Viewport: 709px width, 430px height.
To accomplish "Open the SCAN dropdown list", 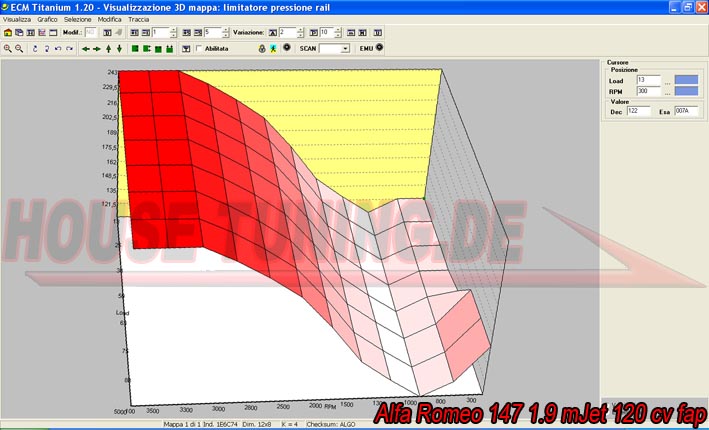I will pos(345,48).
